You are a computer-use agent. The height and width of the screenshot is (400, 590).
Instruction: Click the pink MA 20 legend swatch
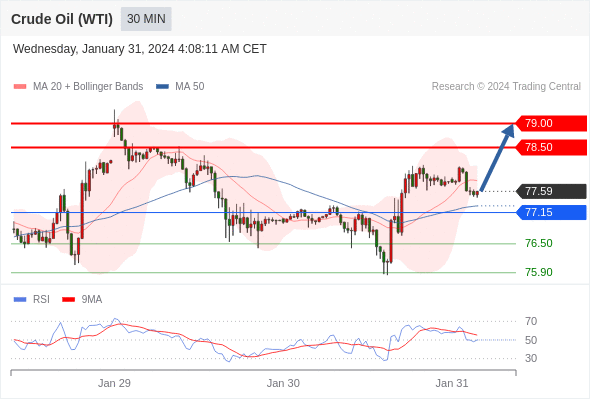(x=20, y=87)
